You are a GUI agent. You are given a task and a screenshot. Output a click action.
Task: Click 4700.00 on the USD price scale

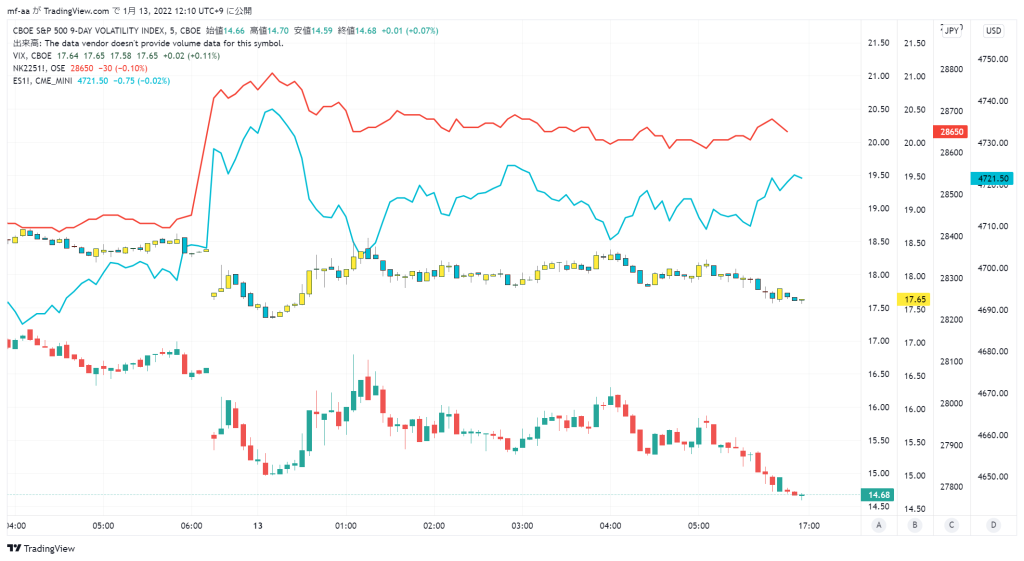[993, 268]
